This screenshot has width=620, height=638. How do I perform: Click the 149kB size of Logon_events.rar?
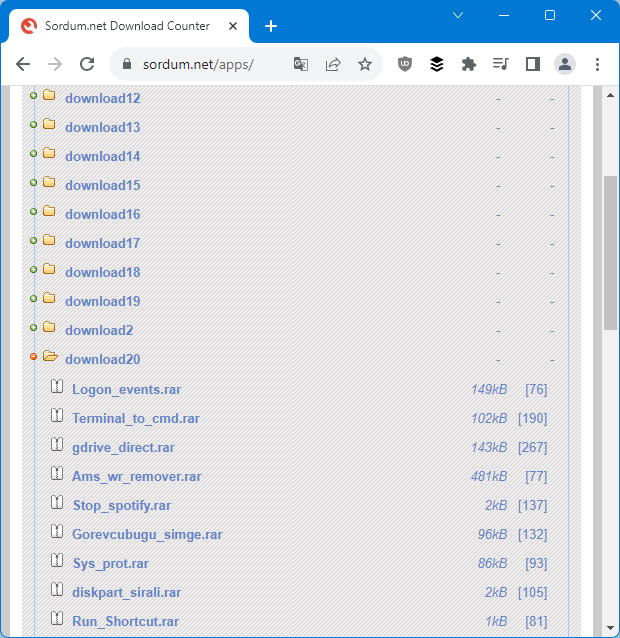tap(489, 389)
